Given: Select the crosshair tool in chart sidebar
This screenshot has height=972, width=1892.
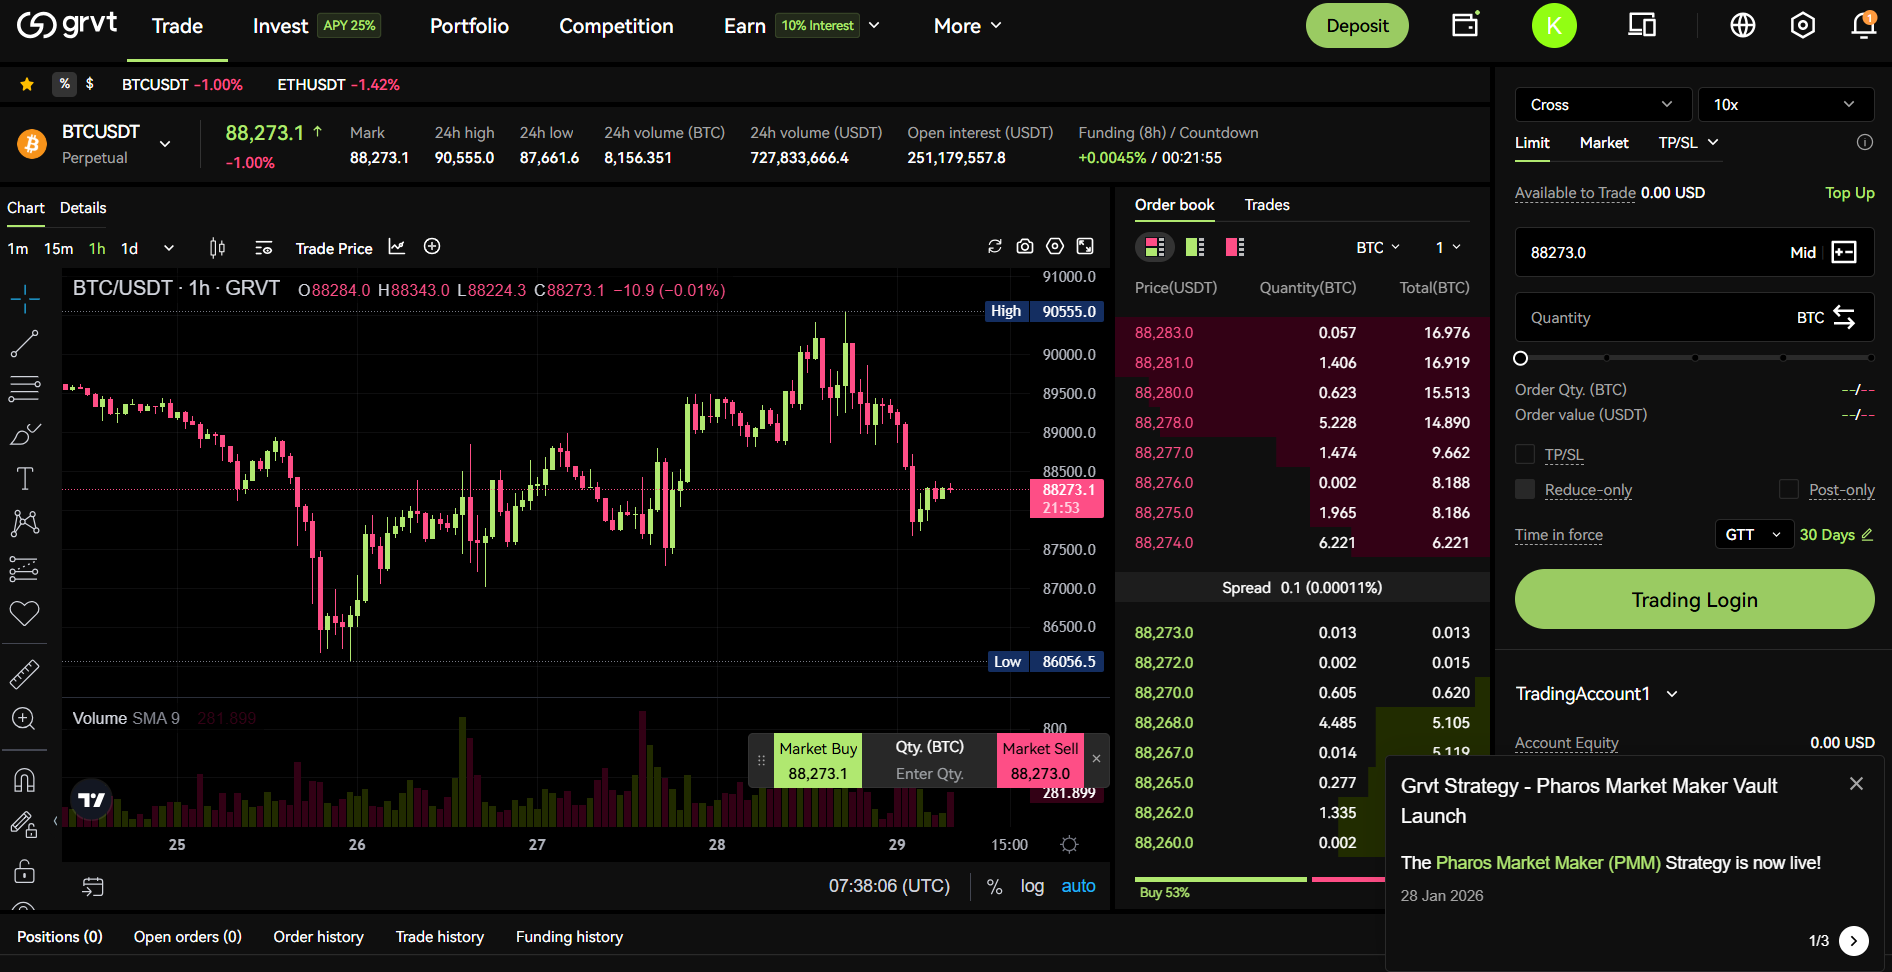Looking at the screenshot, I should click(x=25, y=297).
